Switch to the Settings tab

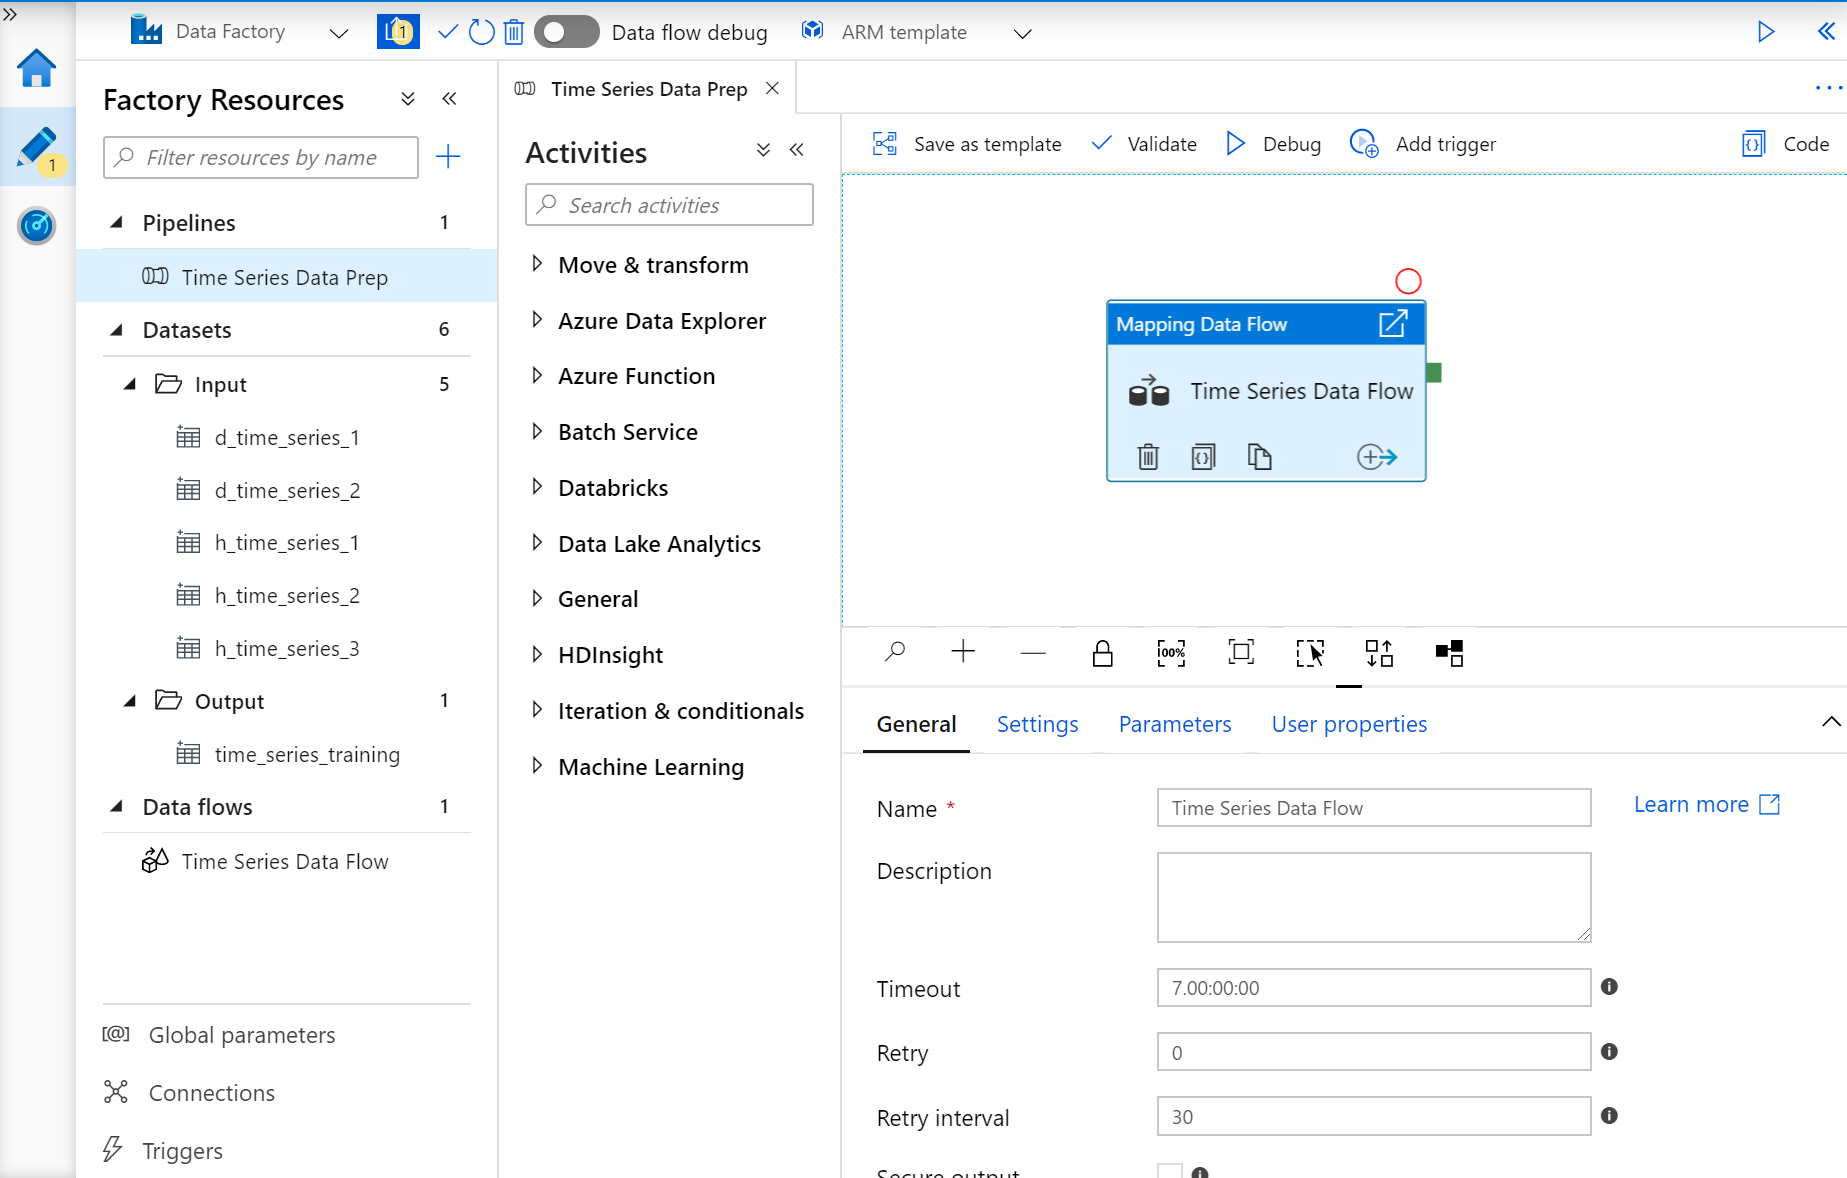pos(1037,724)
